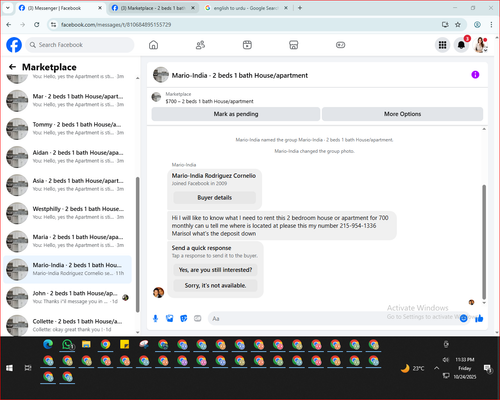Click the voice clip microphone icon
The image size is (500, 400).
155,318
